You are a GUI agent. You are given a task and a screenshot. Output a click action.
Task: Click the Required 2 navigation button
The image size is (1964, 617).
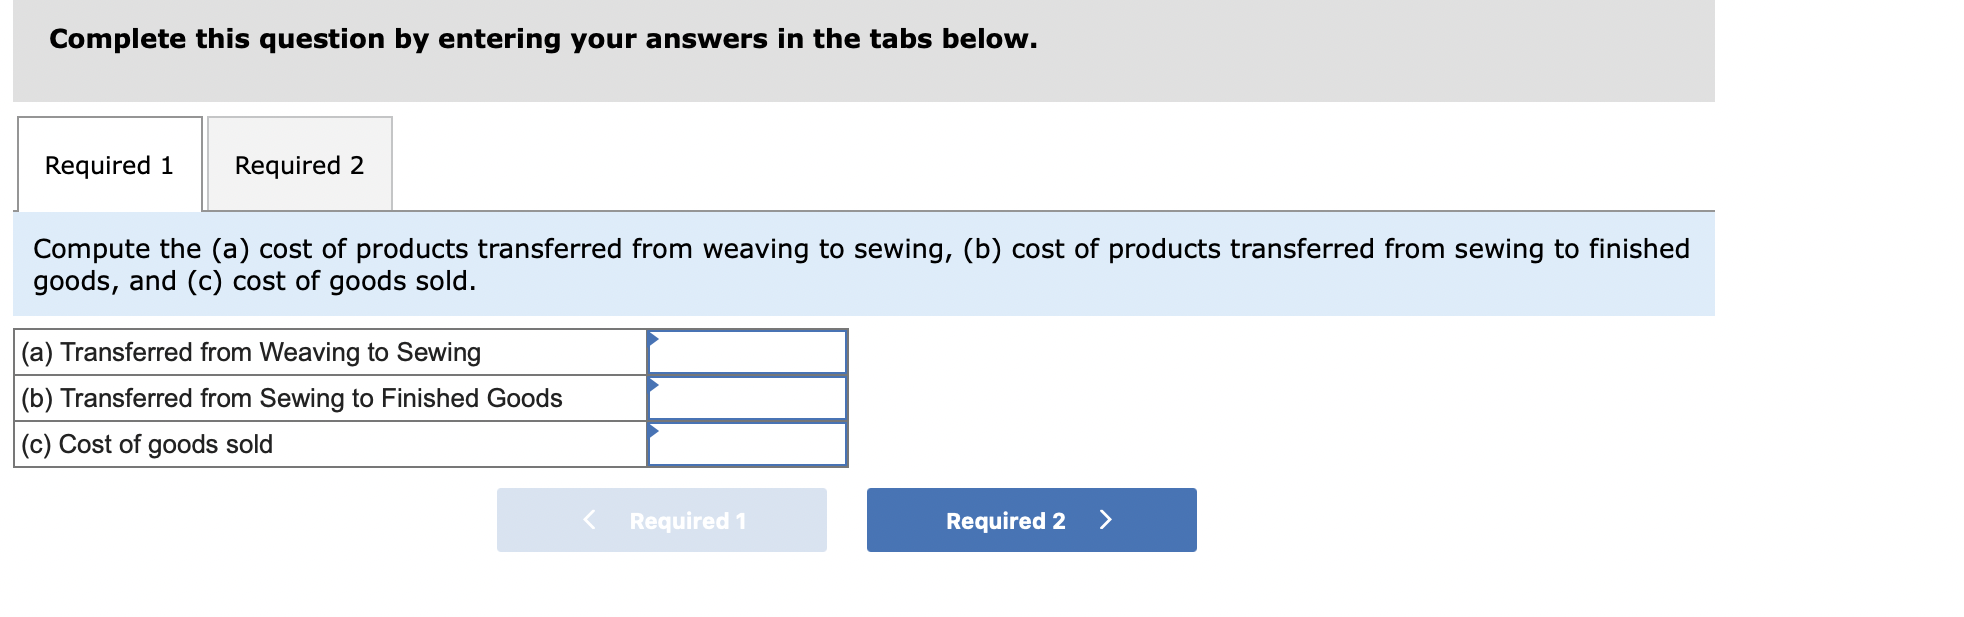pyautogui.click(x=1030, y=519)
